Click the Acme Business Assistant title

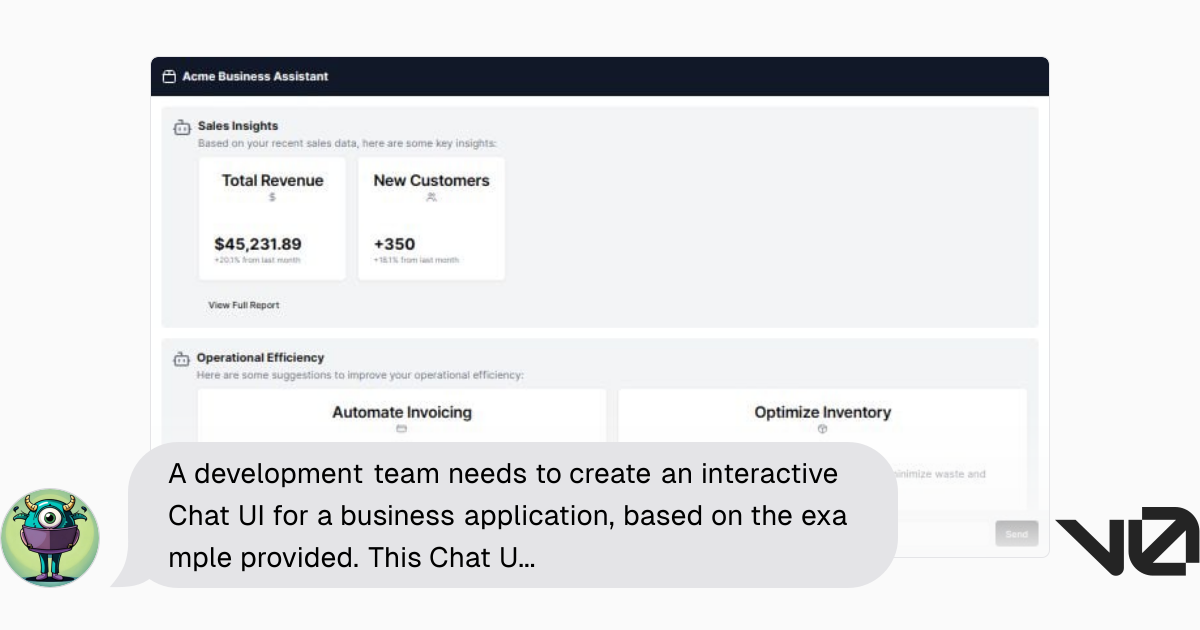coord(255,76)
